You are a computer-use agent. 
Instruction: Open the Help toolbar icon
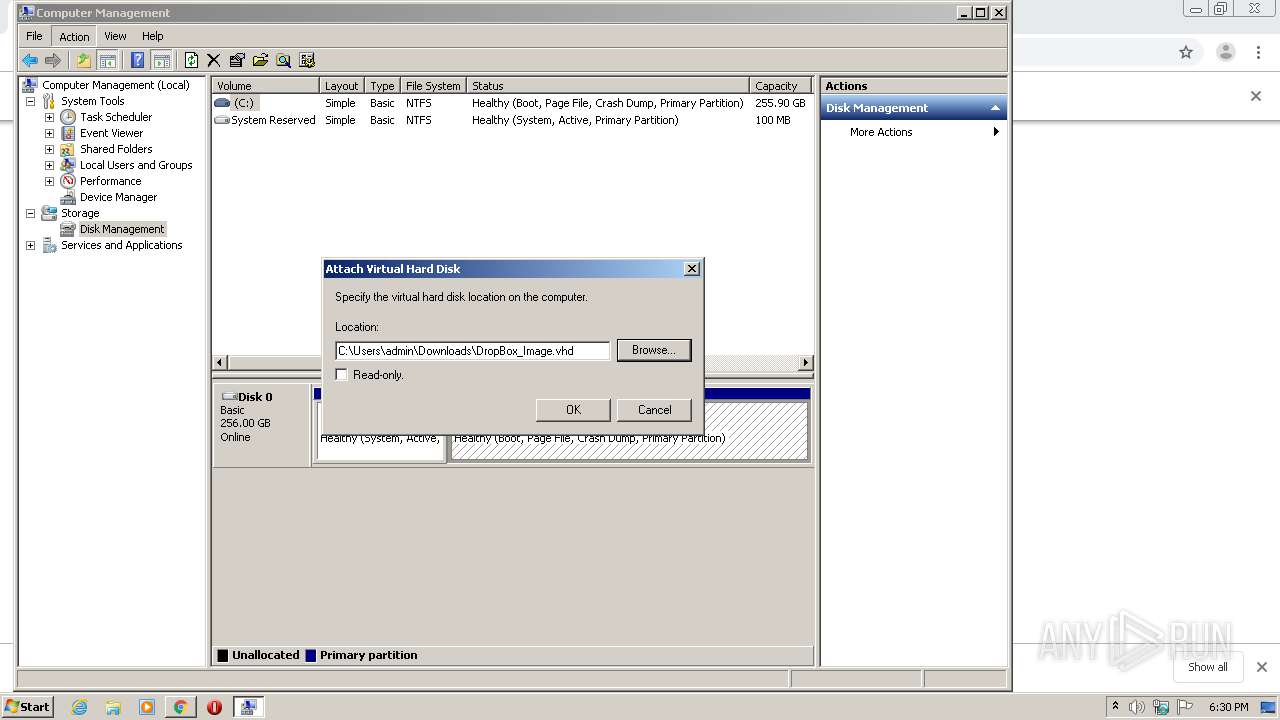(x=137, y=60)
